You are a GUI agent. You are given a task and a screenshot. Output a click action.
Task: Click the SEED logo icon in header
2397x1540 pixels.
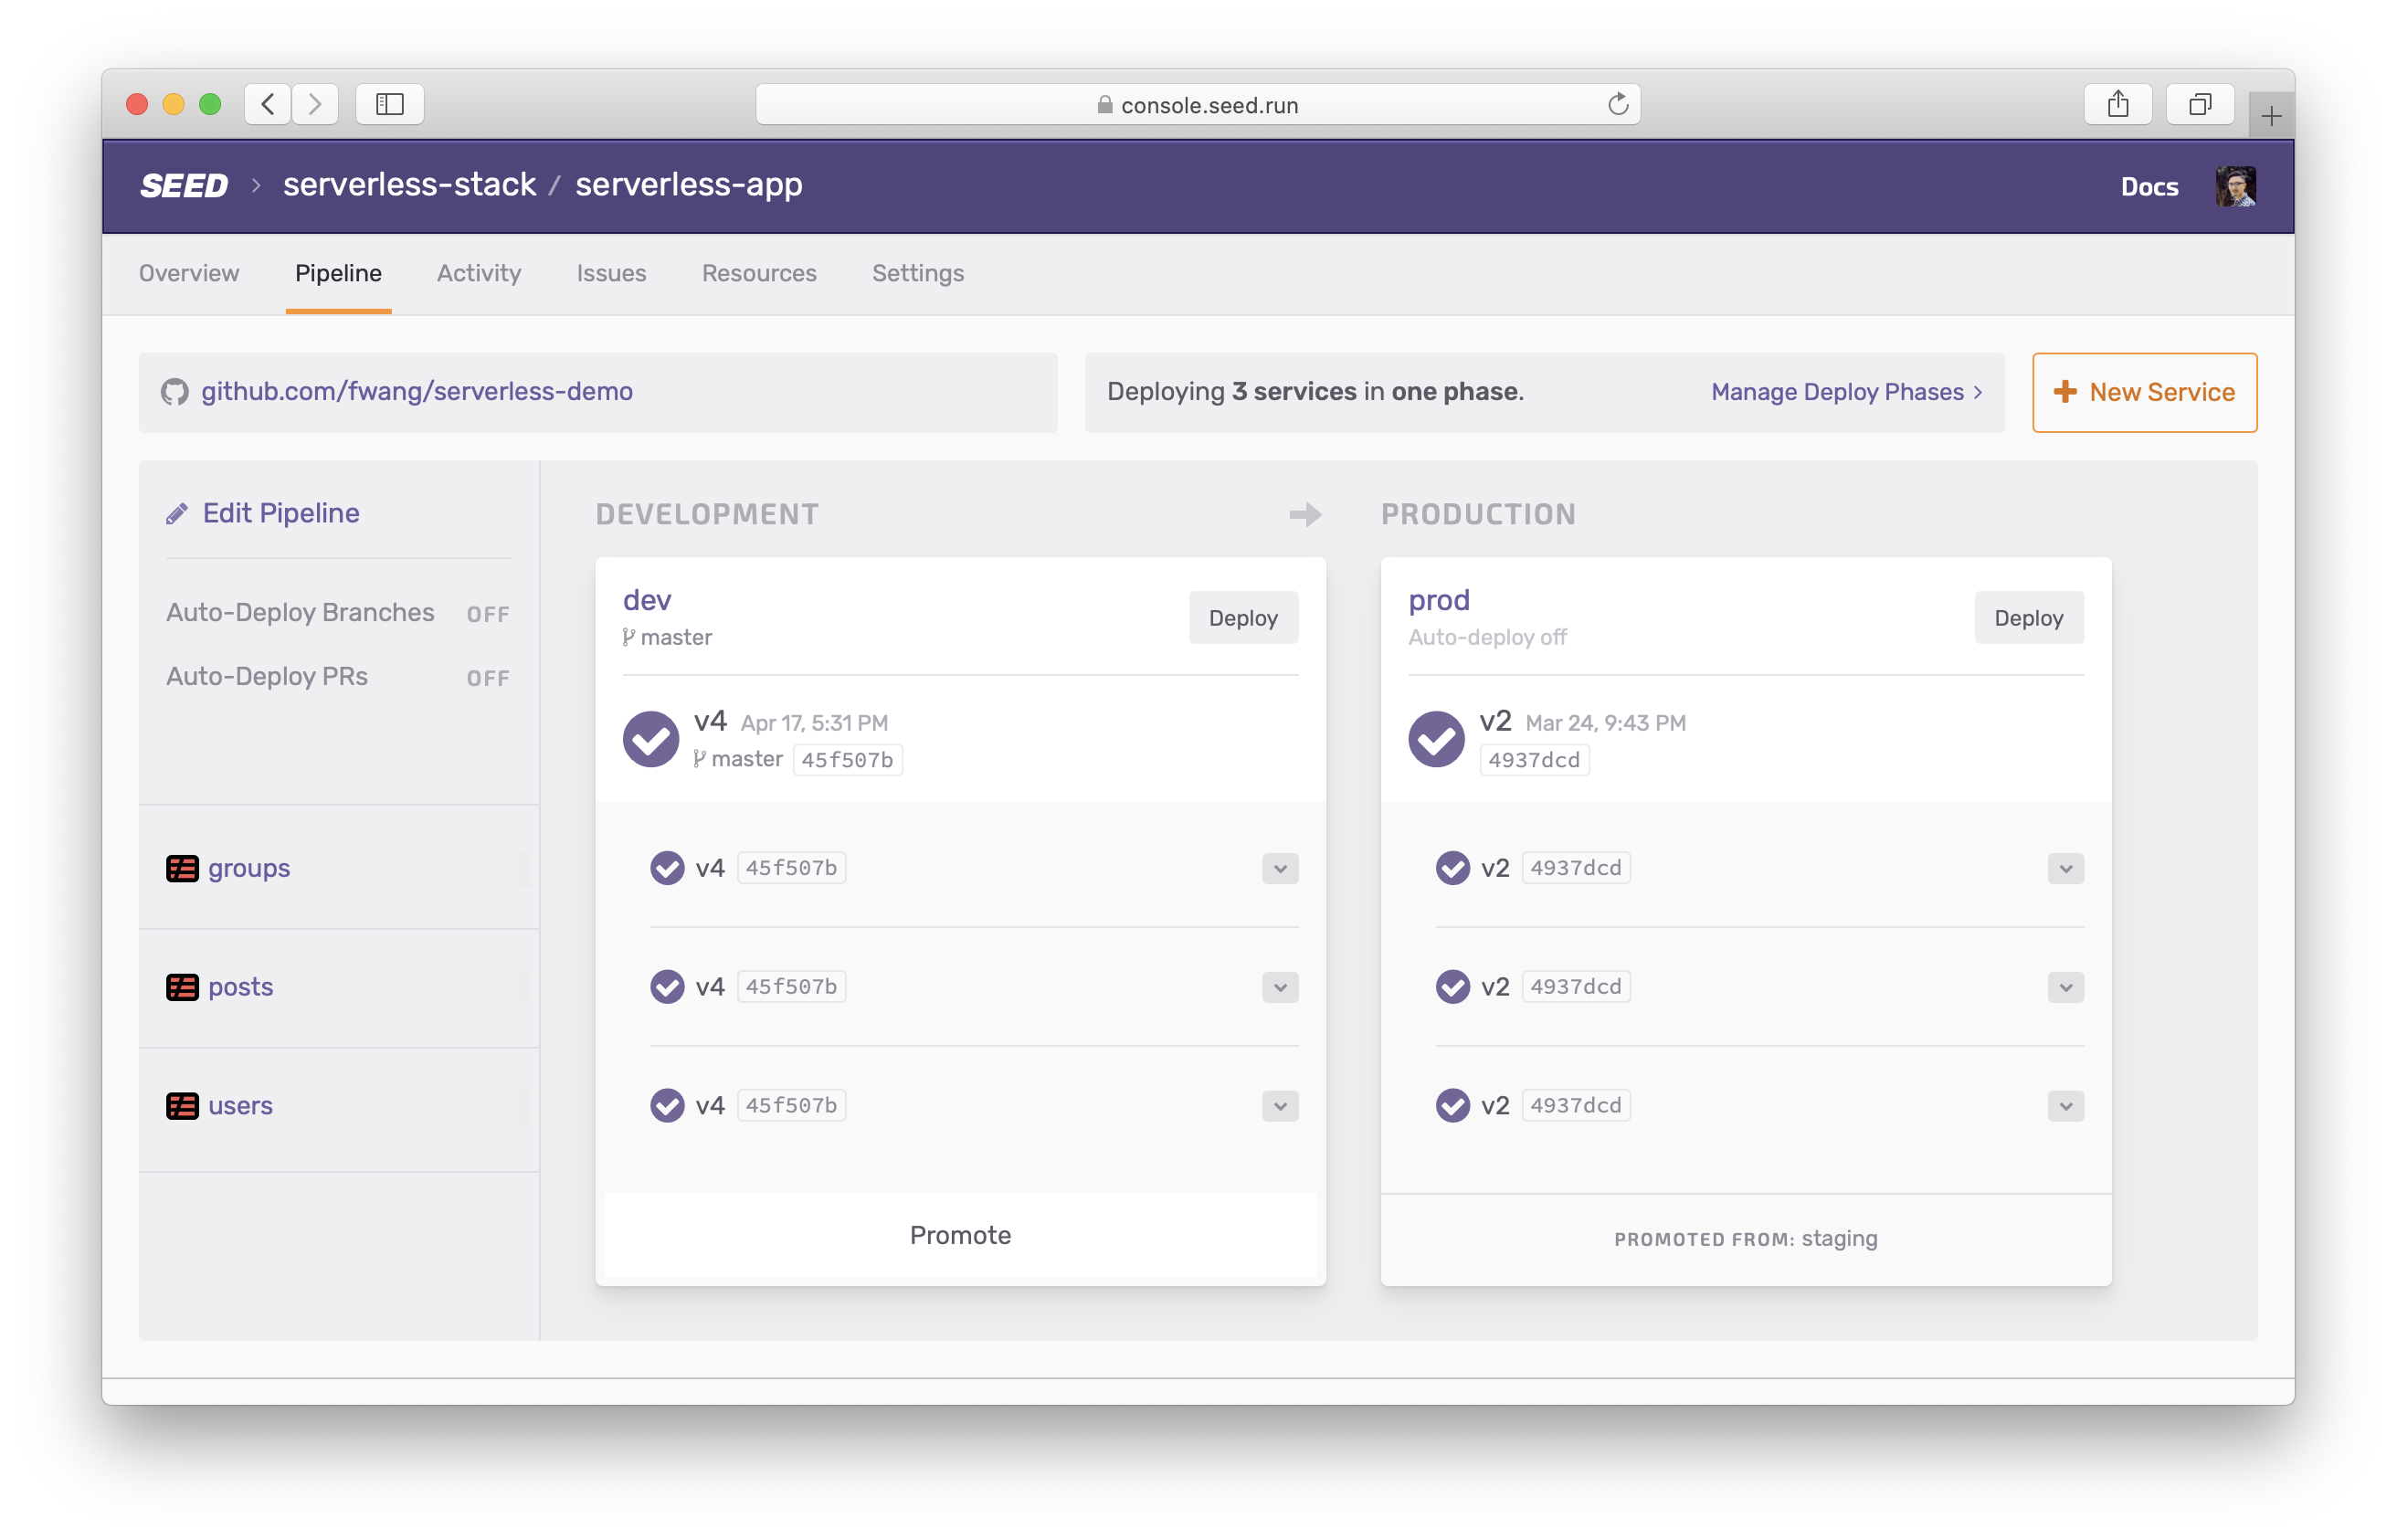(x=185, y=187)
